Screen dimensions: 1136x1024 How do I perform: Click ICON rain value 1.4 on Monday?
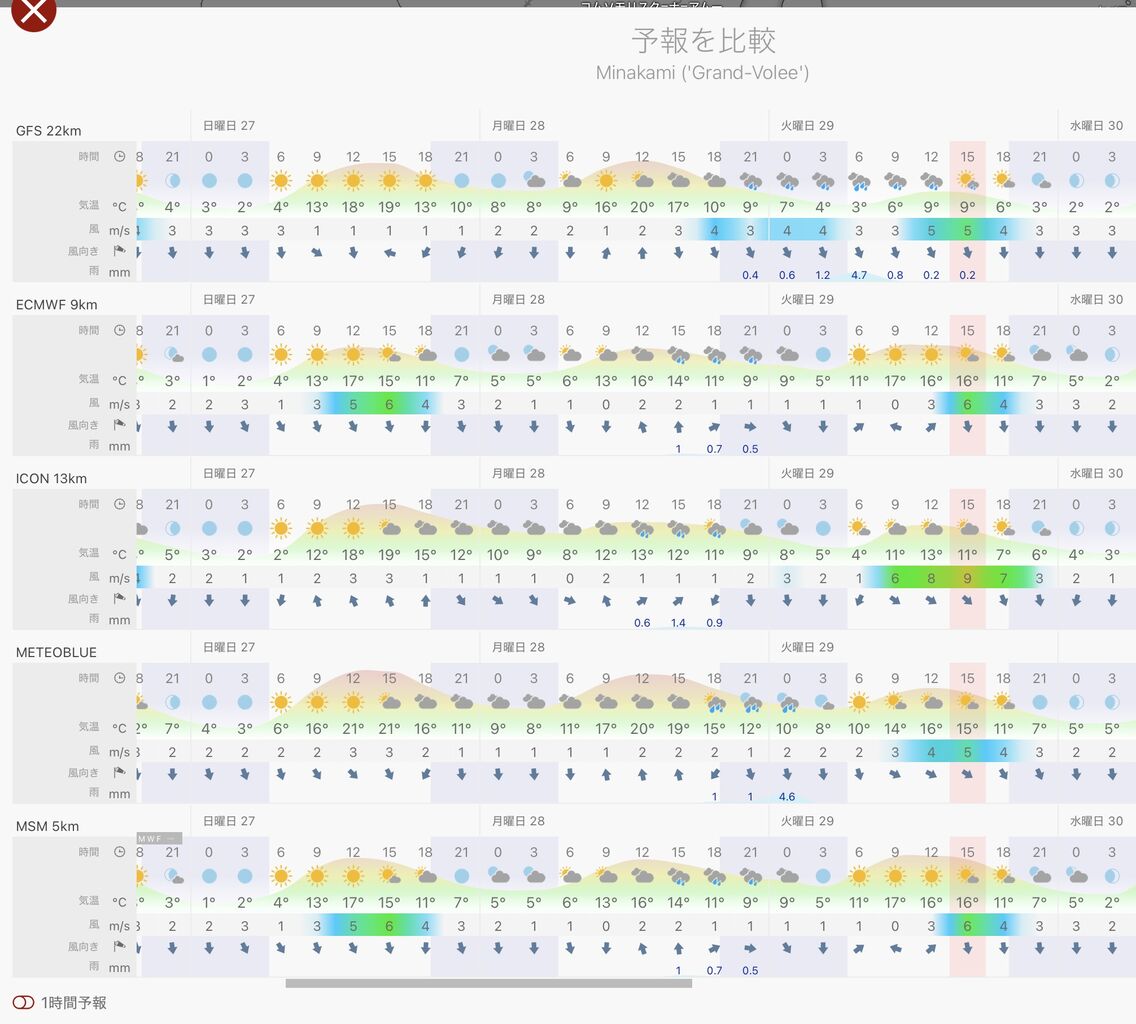click(678, 623)
